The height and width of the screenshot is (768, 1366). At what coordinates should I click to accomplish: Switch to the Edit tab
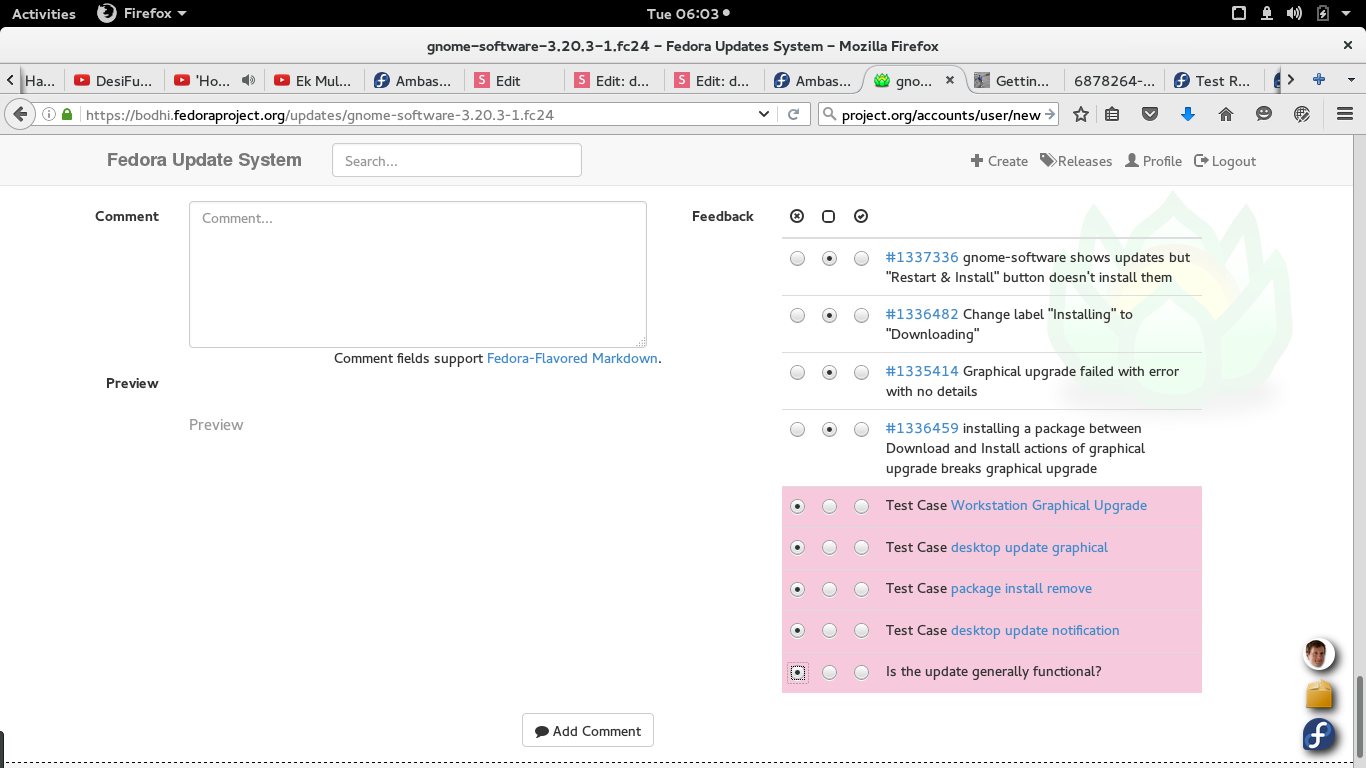[514, 80]
